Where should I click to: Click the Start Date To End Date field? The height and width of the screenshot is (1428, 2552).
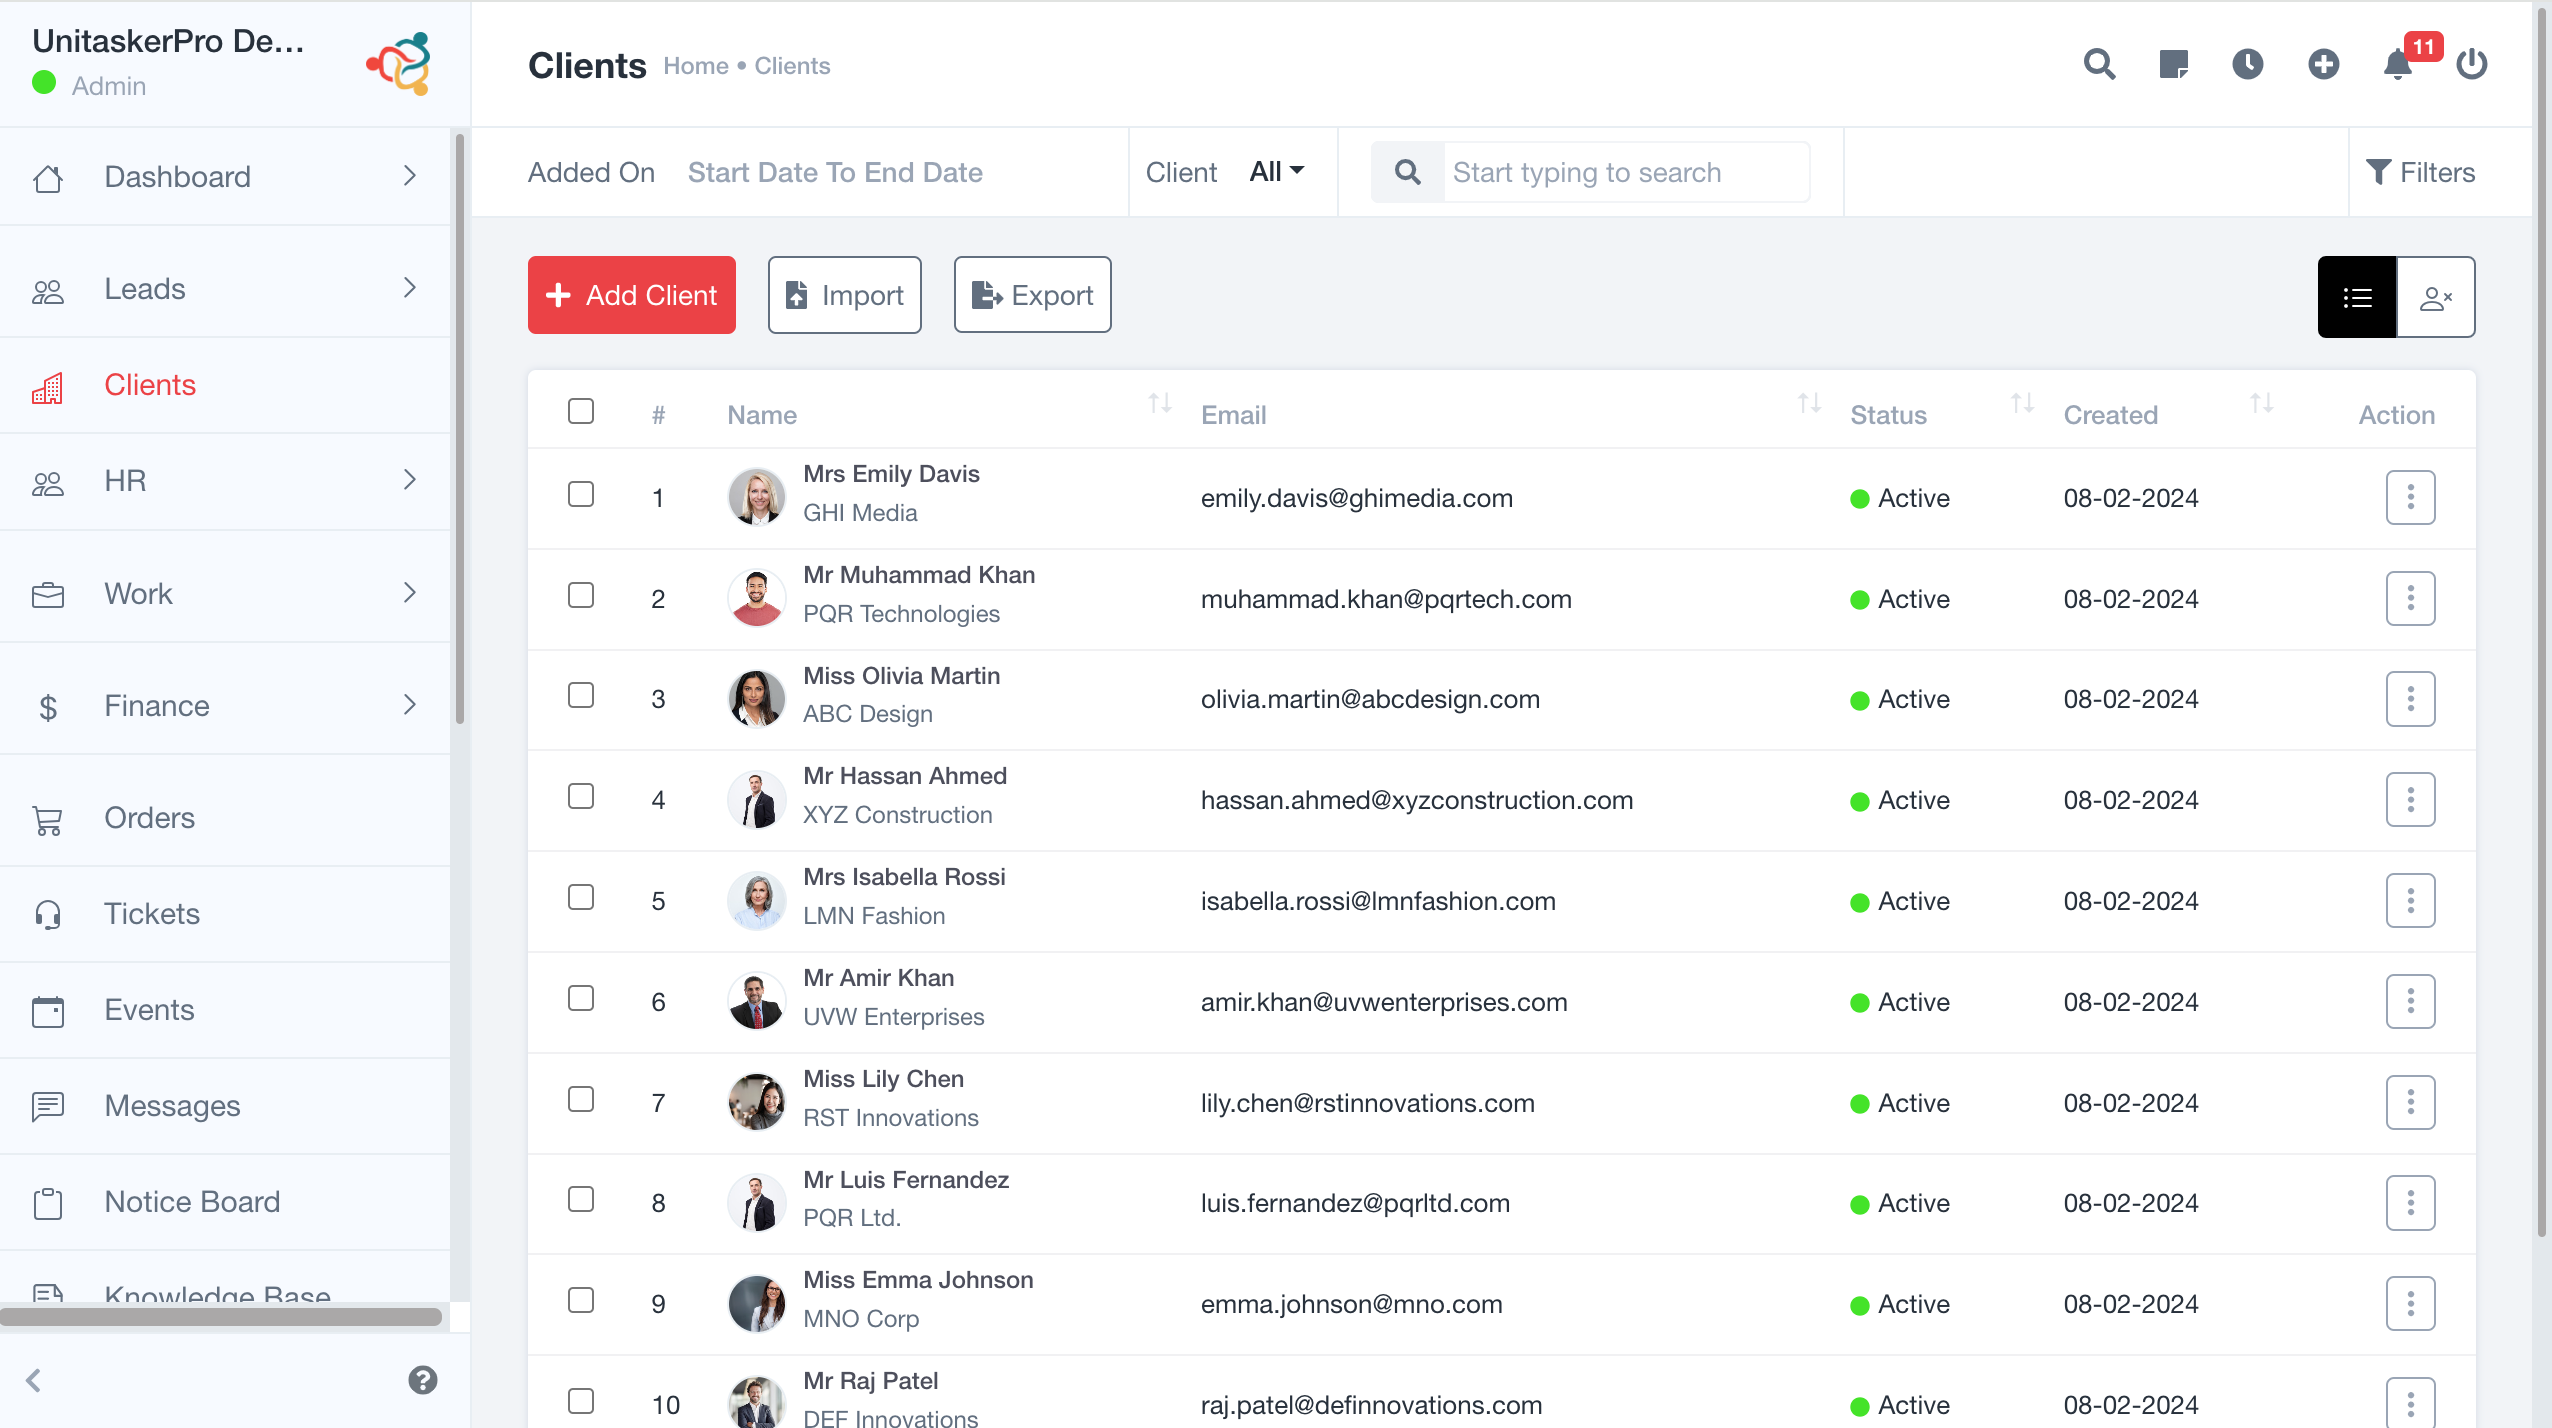pyautogui.click(x=835, y=172)
